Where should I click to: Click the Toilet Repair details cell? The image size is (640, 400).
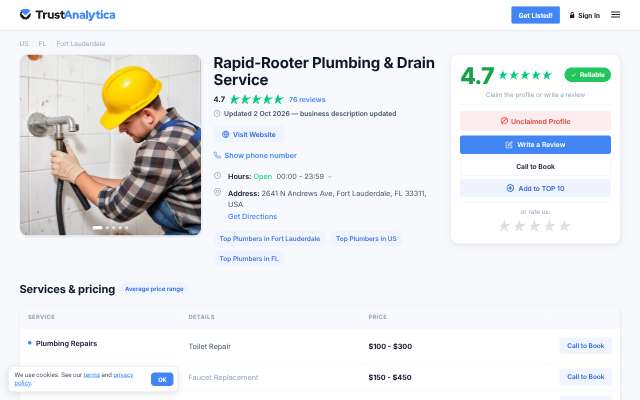[x=209, y=347]
